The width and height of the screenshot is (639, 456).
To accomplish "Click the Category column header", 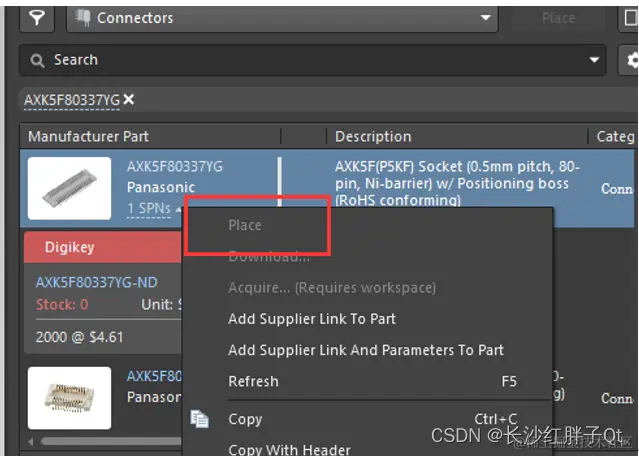I will coord(615,137).
